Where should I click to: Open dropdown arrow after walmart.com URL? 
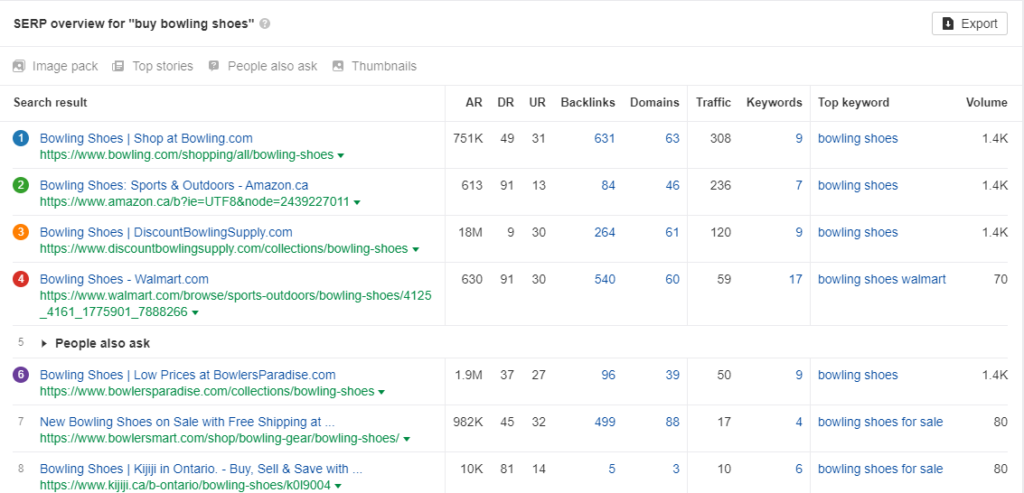(x=195, y=313)
